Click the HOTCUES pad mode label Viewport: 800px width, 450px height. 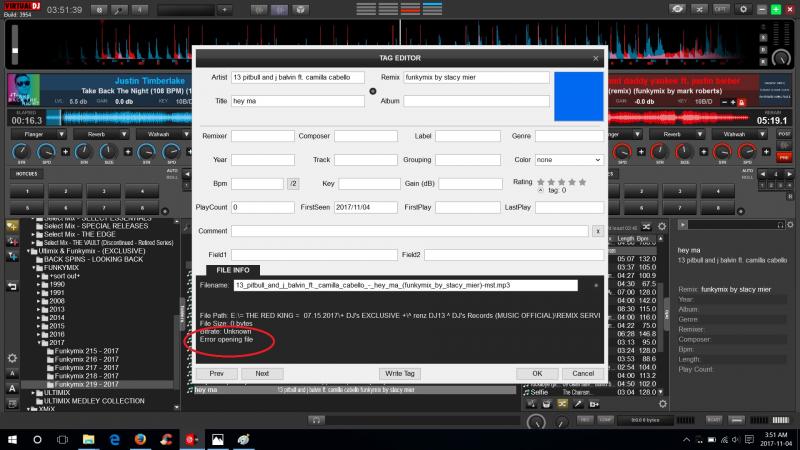click(x=27, y=174)
